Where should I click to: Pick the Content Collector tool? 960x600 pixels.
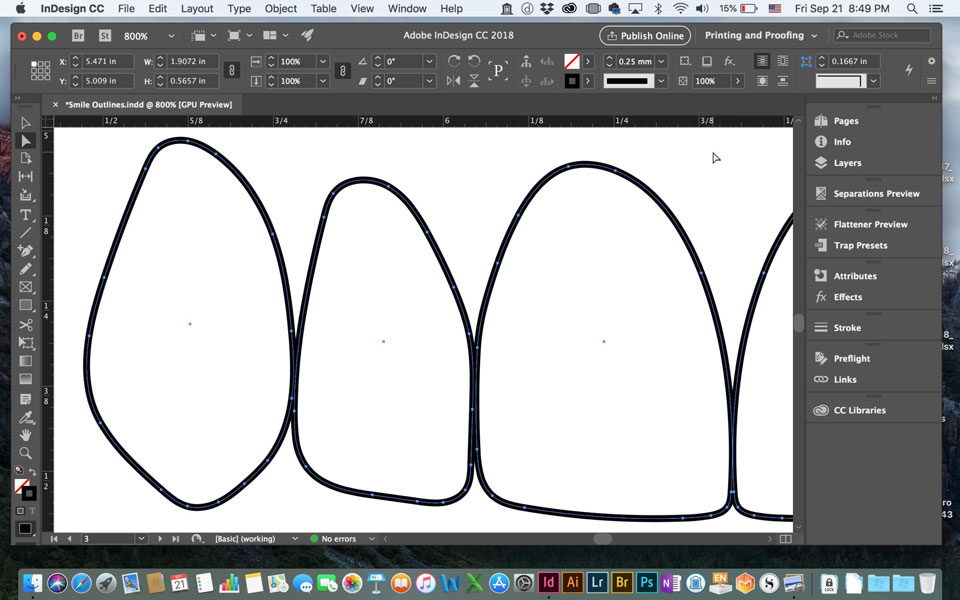25,195
